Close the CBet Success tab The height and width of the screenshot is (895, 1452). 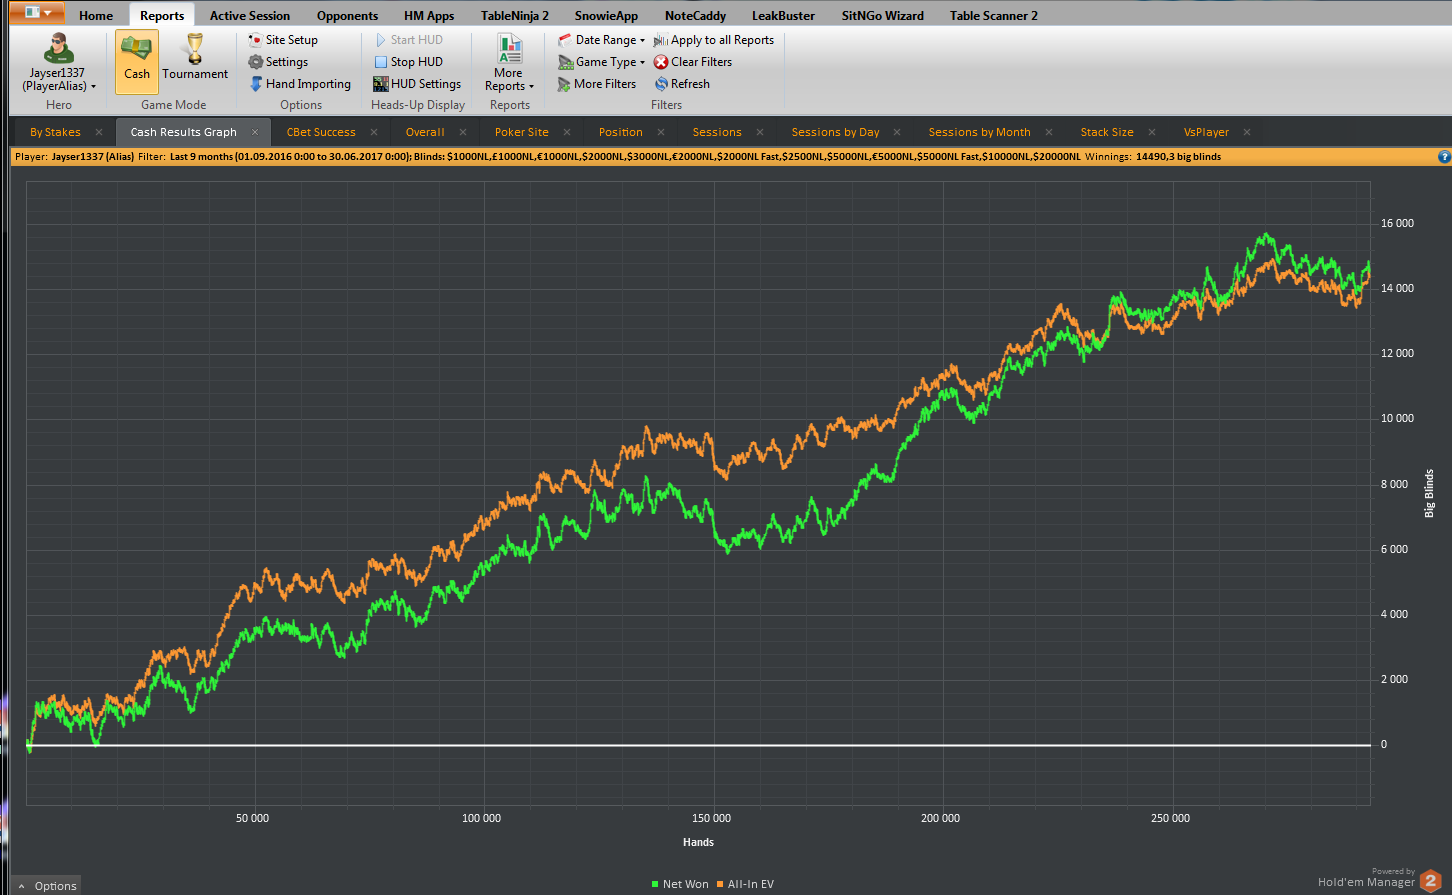(x=374, y=132)
